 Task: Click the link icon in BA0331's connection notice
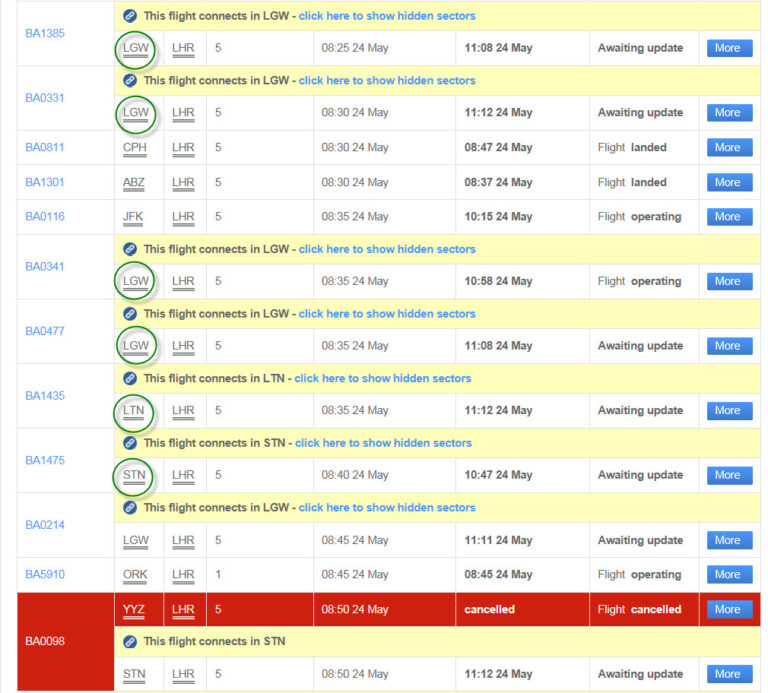point(130,81)
